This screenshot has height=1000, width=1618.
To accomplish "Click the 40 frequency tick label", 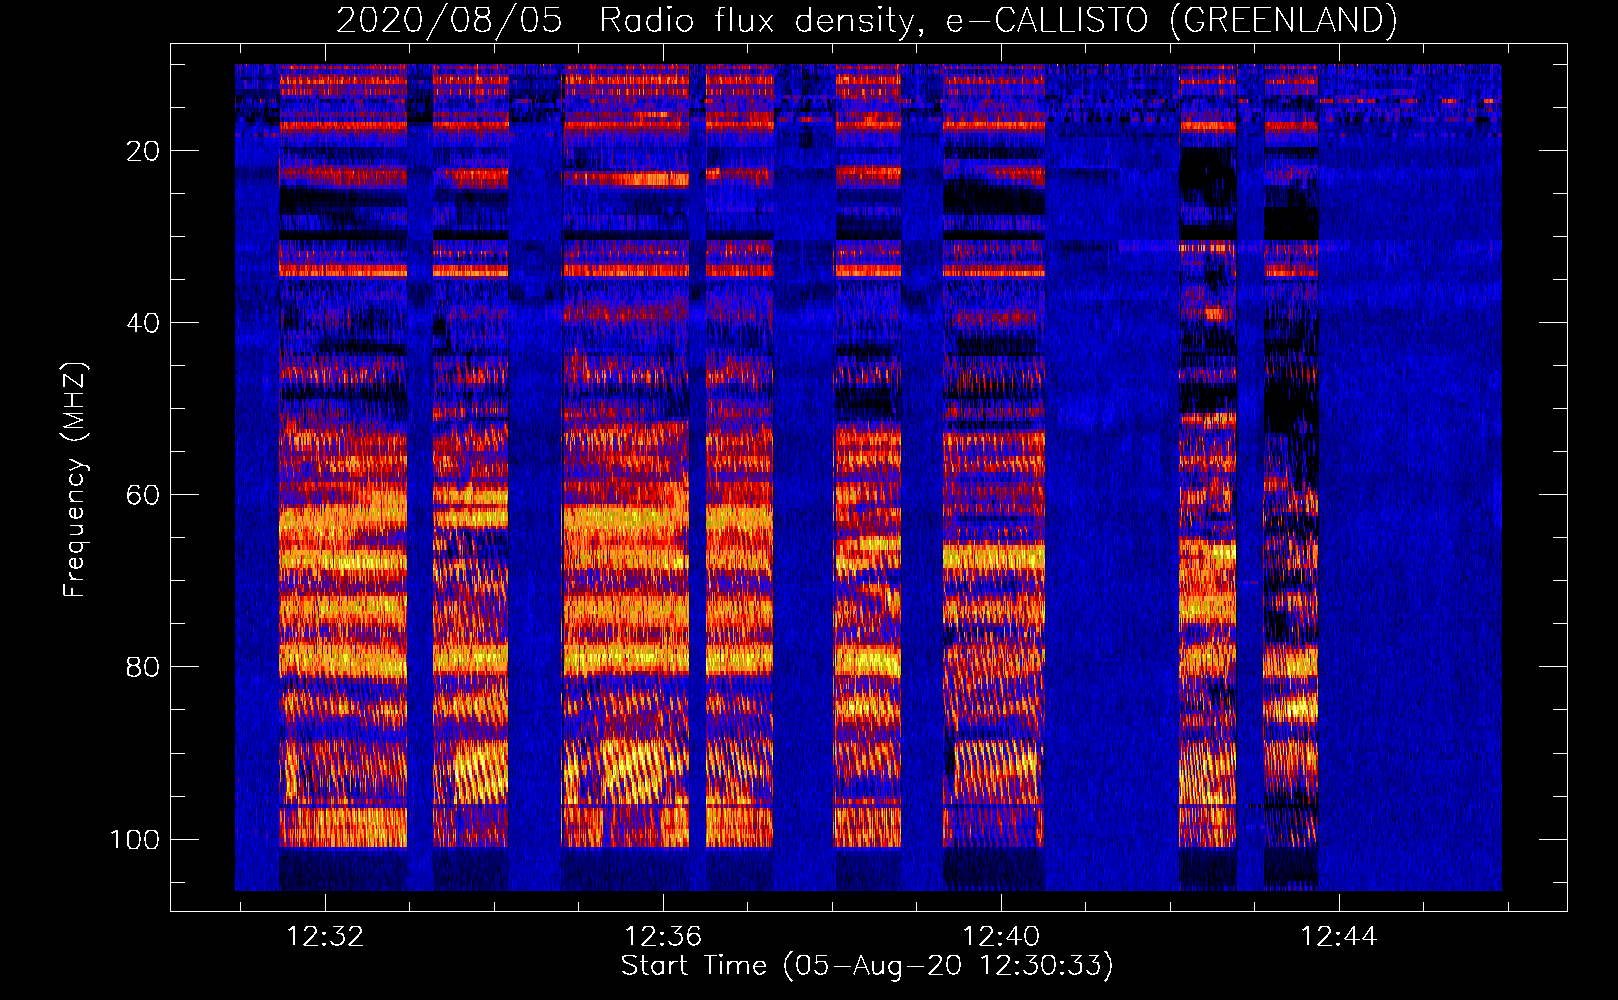I will pyautogui.click(x=144, y=323).
